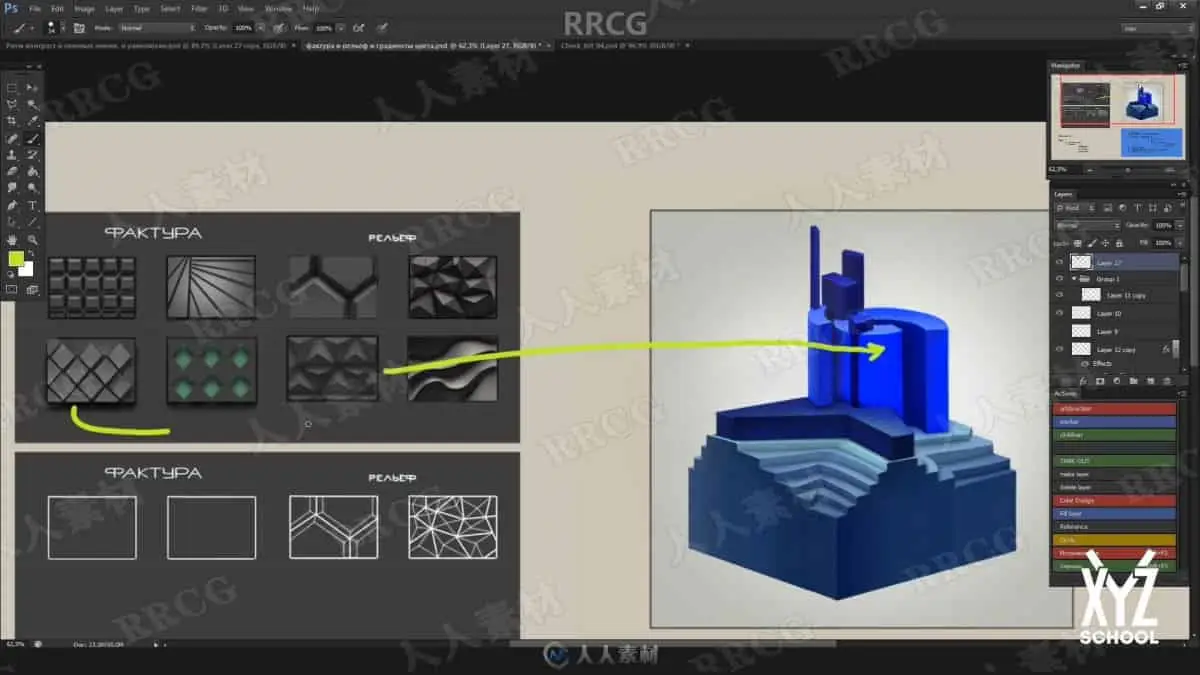Open the Filter menu
1200x675 pixels.
[x=199, y=9]
